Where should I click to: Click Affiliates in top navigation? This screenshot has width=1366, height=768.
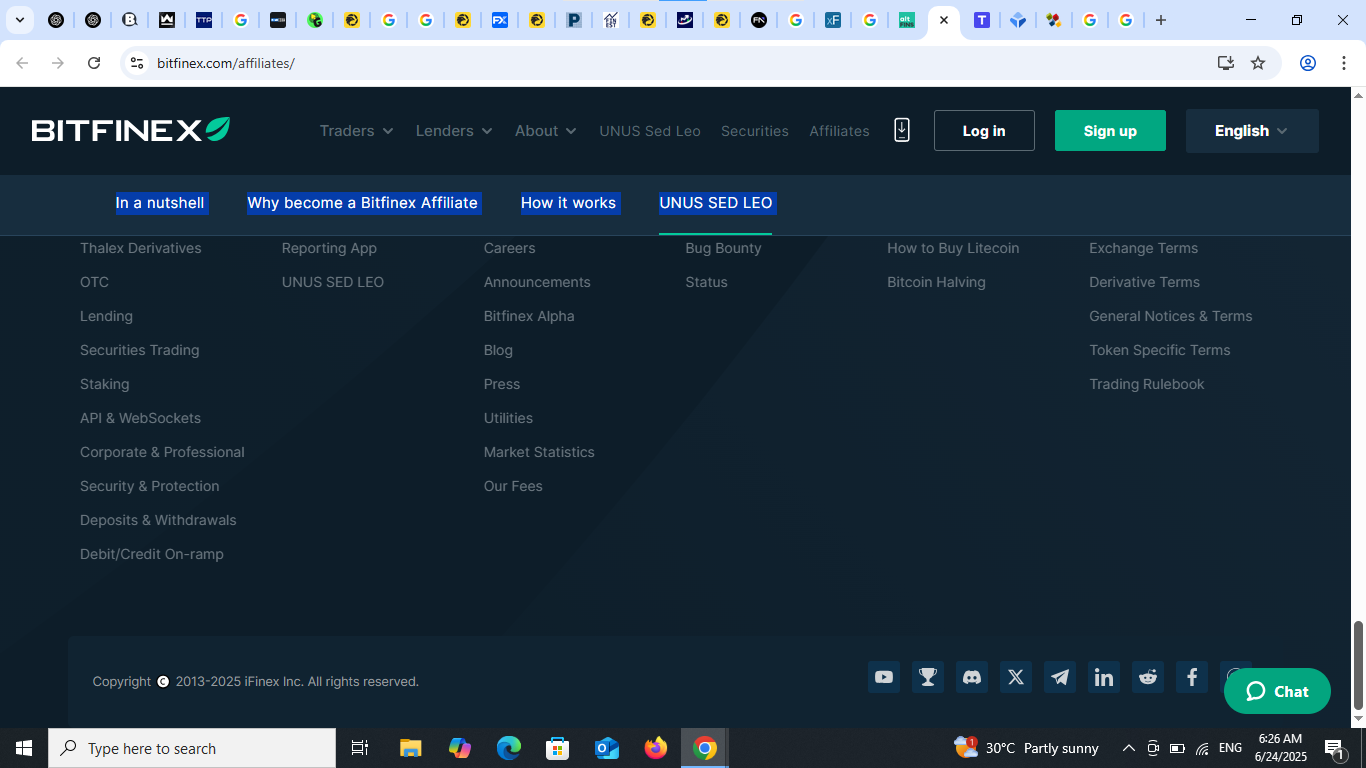pos(839,131)
